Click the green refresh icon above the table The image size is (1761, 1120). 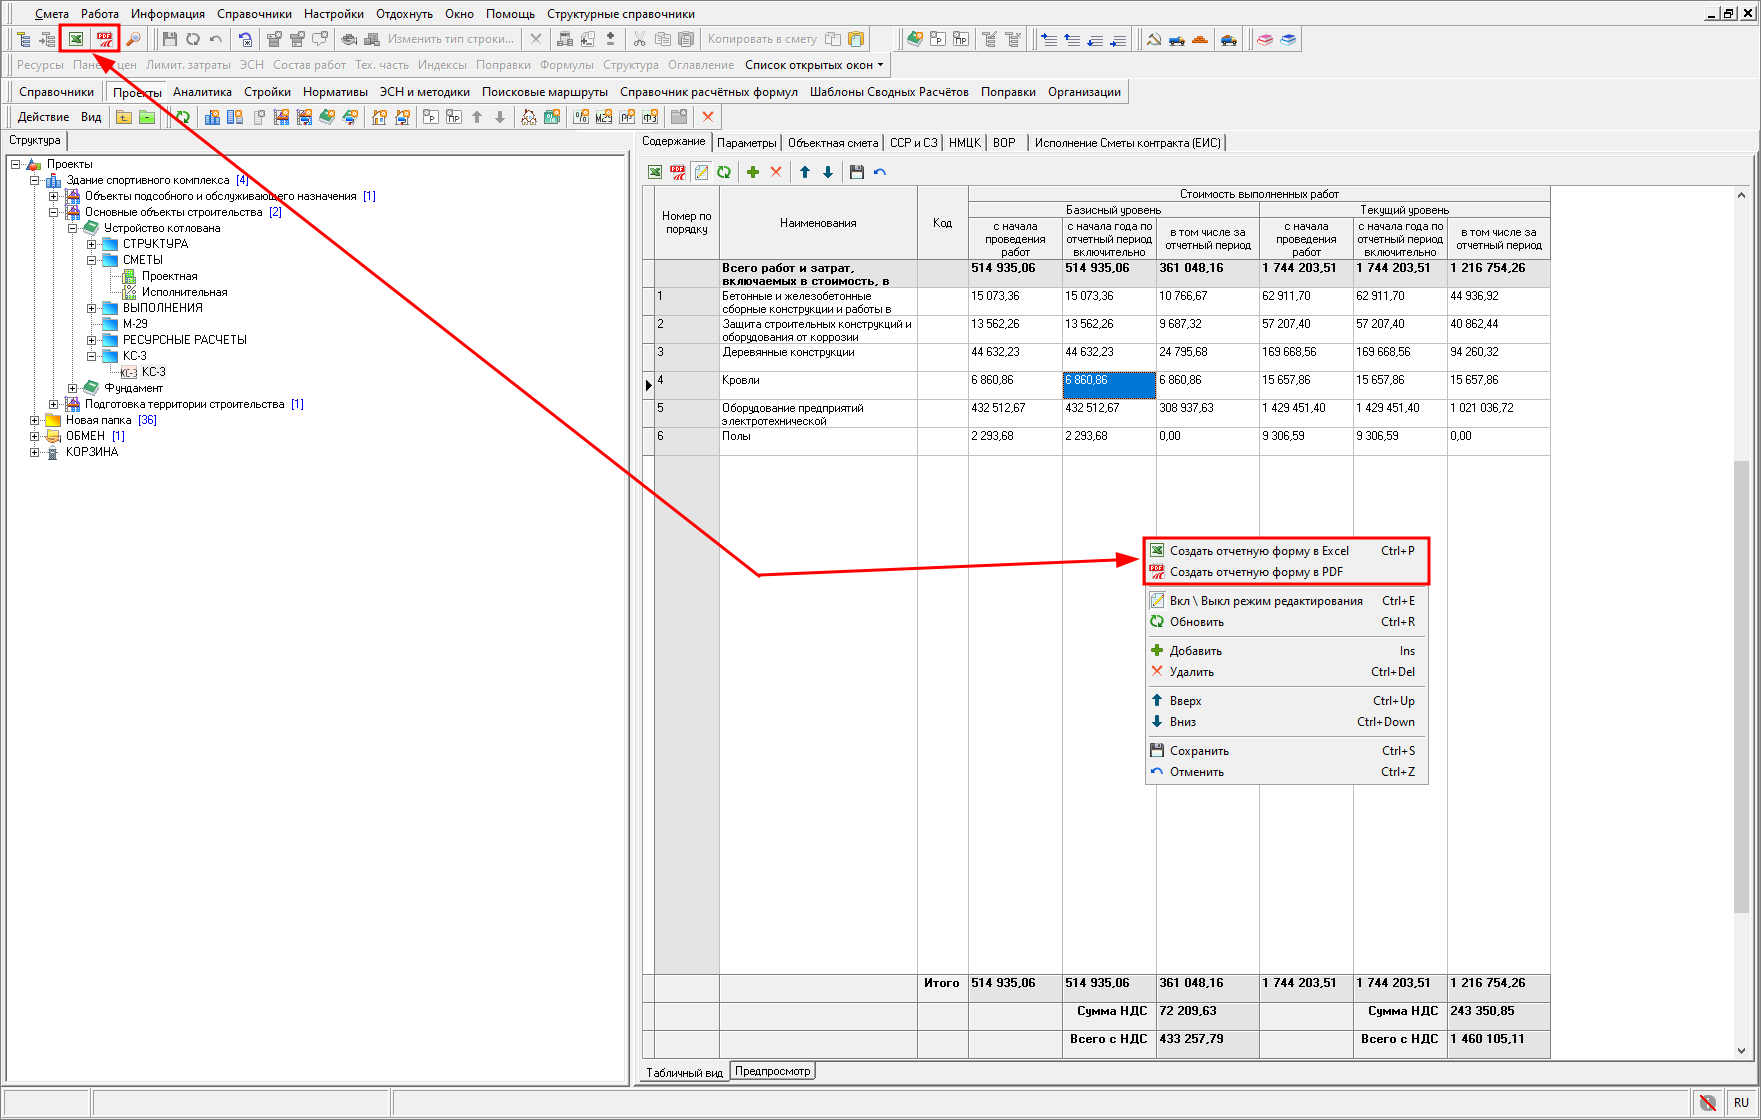pyautogui.click(x=724, y=172)
